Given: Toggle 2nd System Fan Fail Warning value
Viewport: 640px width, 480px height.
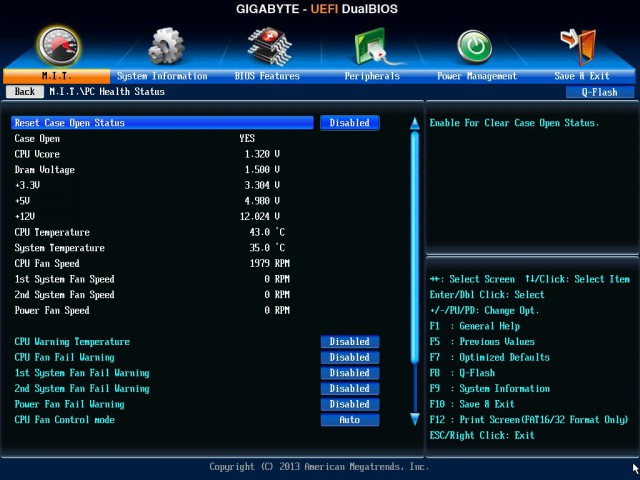Looking at the screenshot, I should coord(350,388).
